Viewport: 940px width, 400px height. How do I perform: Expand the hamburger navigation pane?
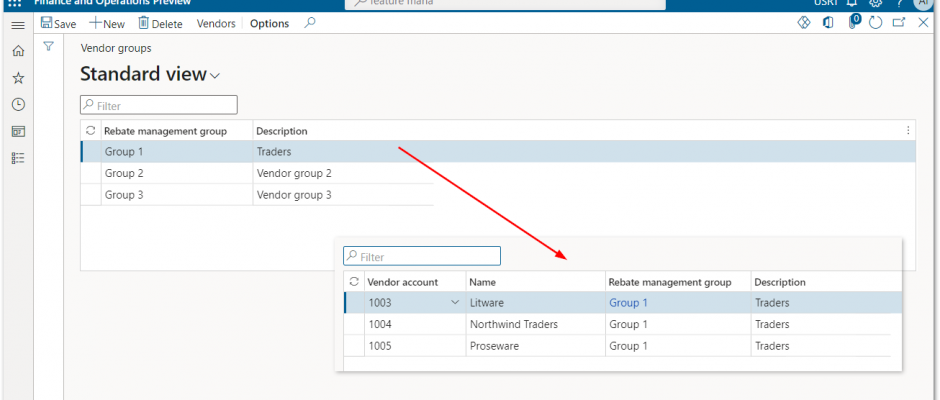pos(18,25)
